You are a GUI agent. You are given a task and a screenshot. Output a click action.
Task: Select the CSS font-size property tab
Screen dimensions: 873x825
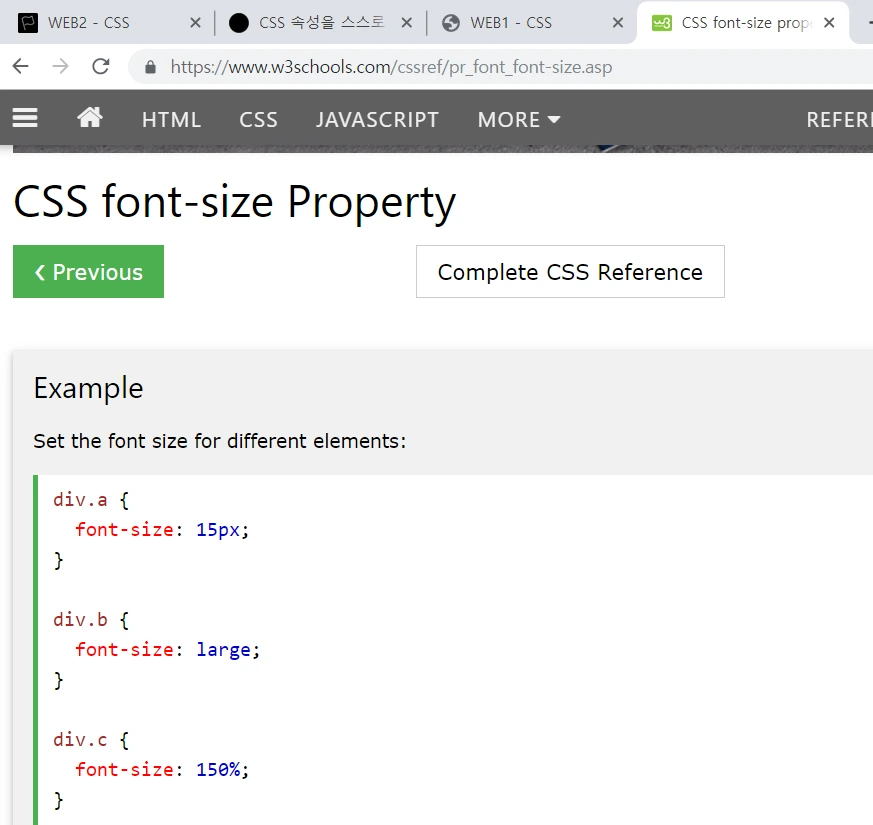743,23
